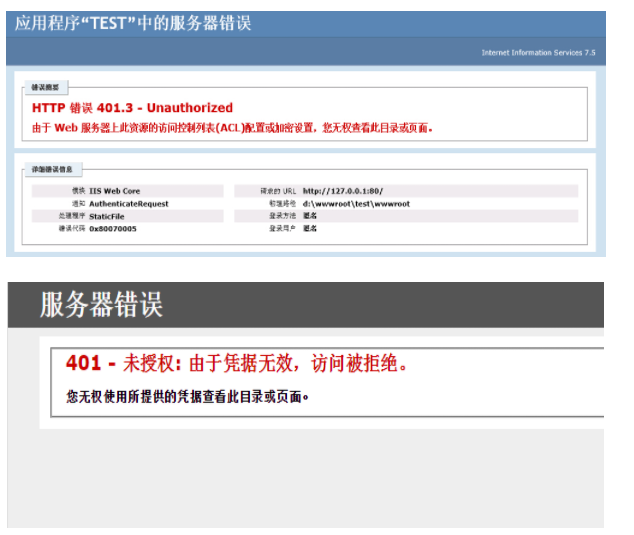Screen dimensions: 634x535
Task: Click the 请求的 URL field label
Action: click(279, 191)
